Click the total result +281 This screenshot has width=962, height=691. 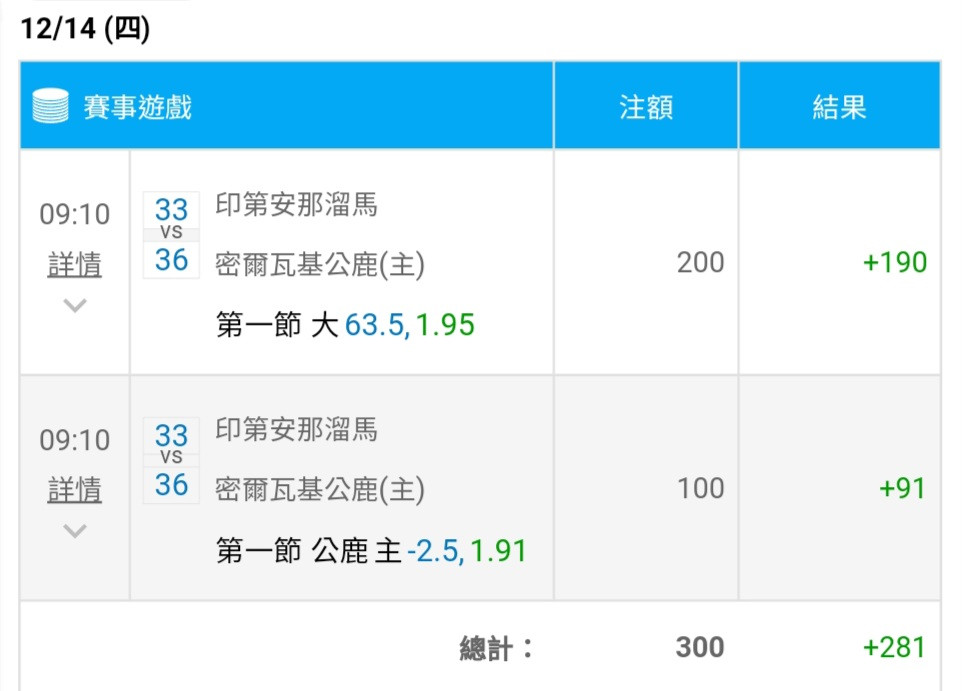[894, 647]
